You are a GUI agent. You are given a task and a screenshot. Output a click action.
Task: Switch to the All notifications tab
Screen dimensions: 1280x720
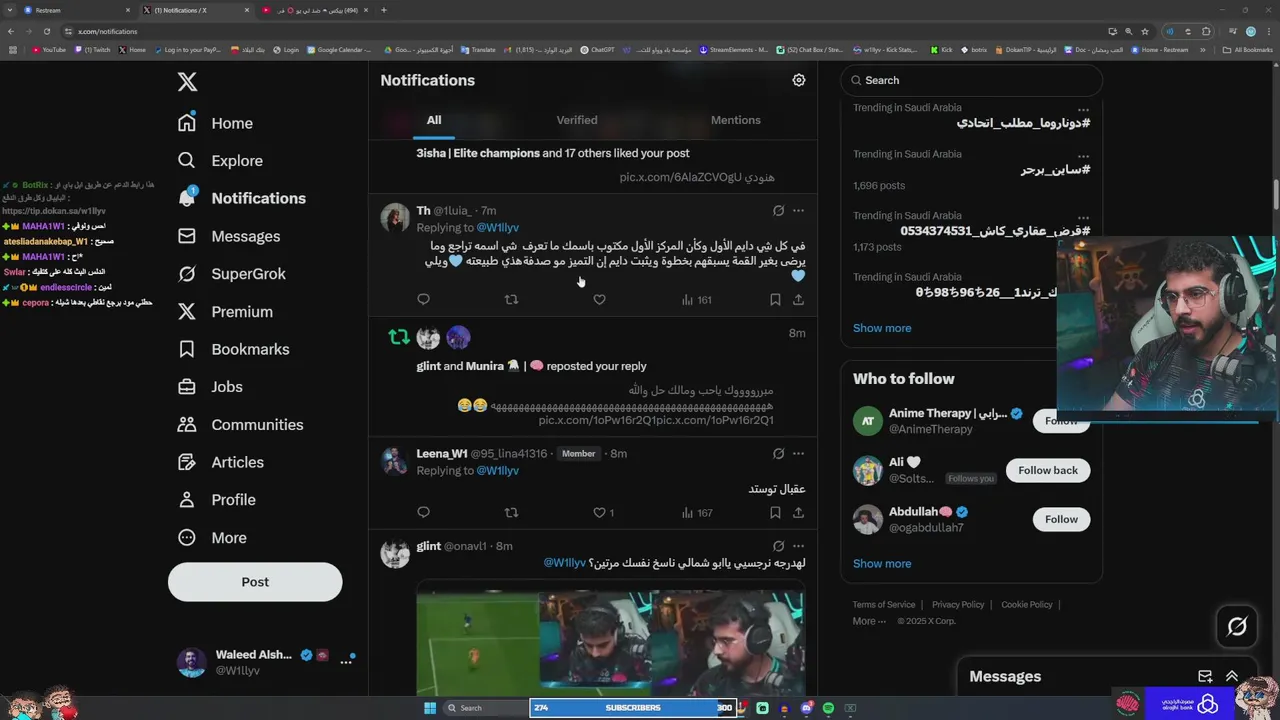click(434, 120)
